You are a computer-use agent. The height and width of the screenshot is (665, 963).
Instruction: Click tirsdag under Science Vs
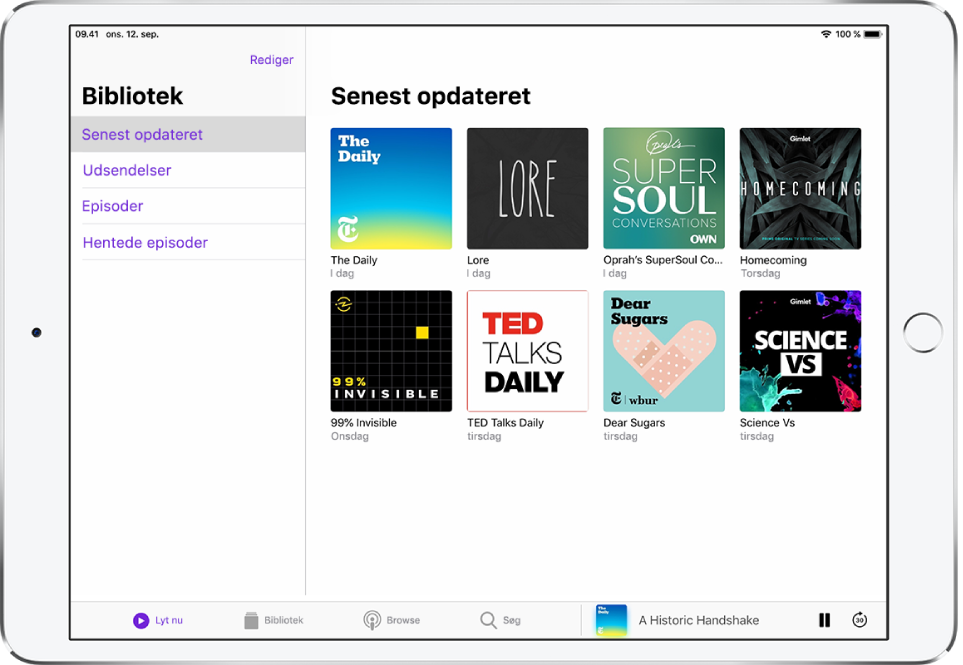[x=757, y=437]
